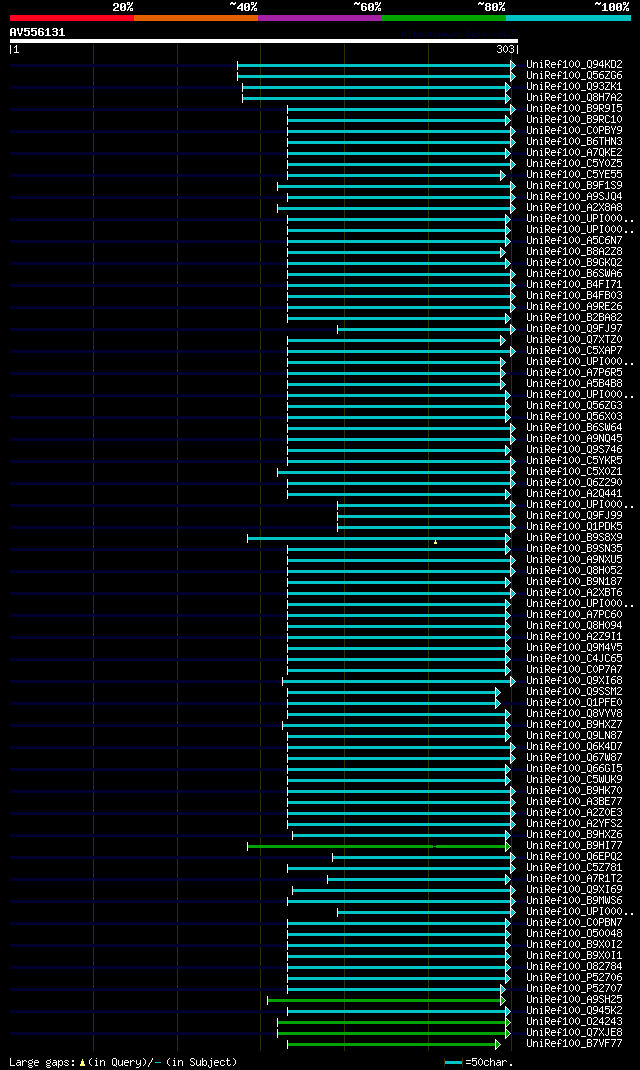Click the cyan alignment bar of UniRef100_B9S8X9
Image resolution: width=640 pixels, height=1070 pixels.
tap(379, 538)
